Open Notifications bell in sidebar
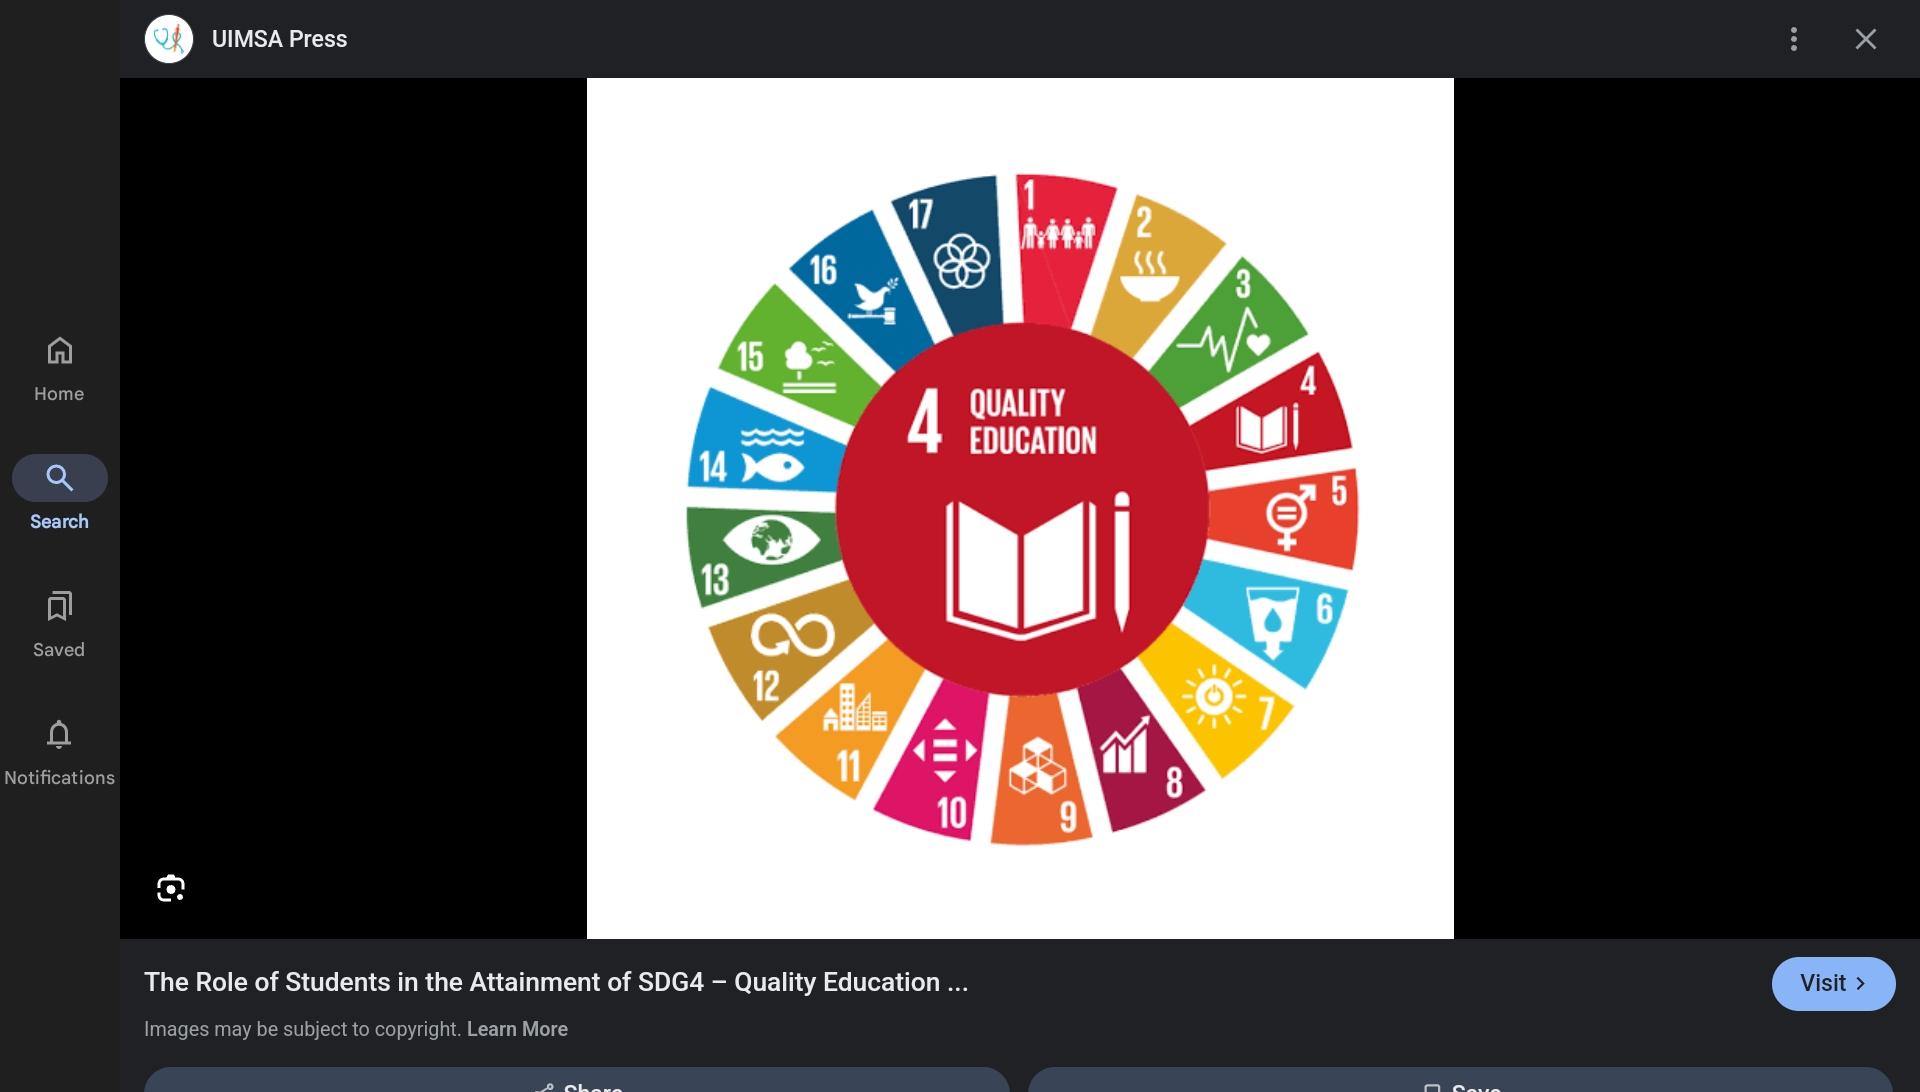The image size is (1920, 1092). click(59, 753)
